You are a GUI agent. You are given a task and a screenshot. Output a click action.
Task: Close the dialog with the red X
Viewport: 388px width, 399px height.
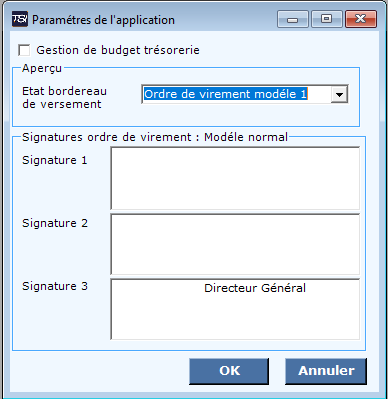tap(361, 19)
